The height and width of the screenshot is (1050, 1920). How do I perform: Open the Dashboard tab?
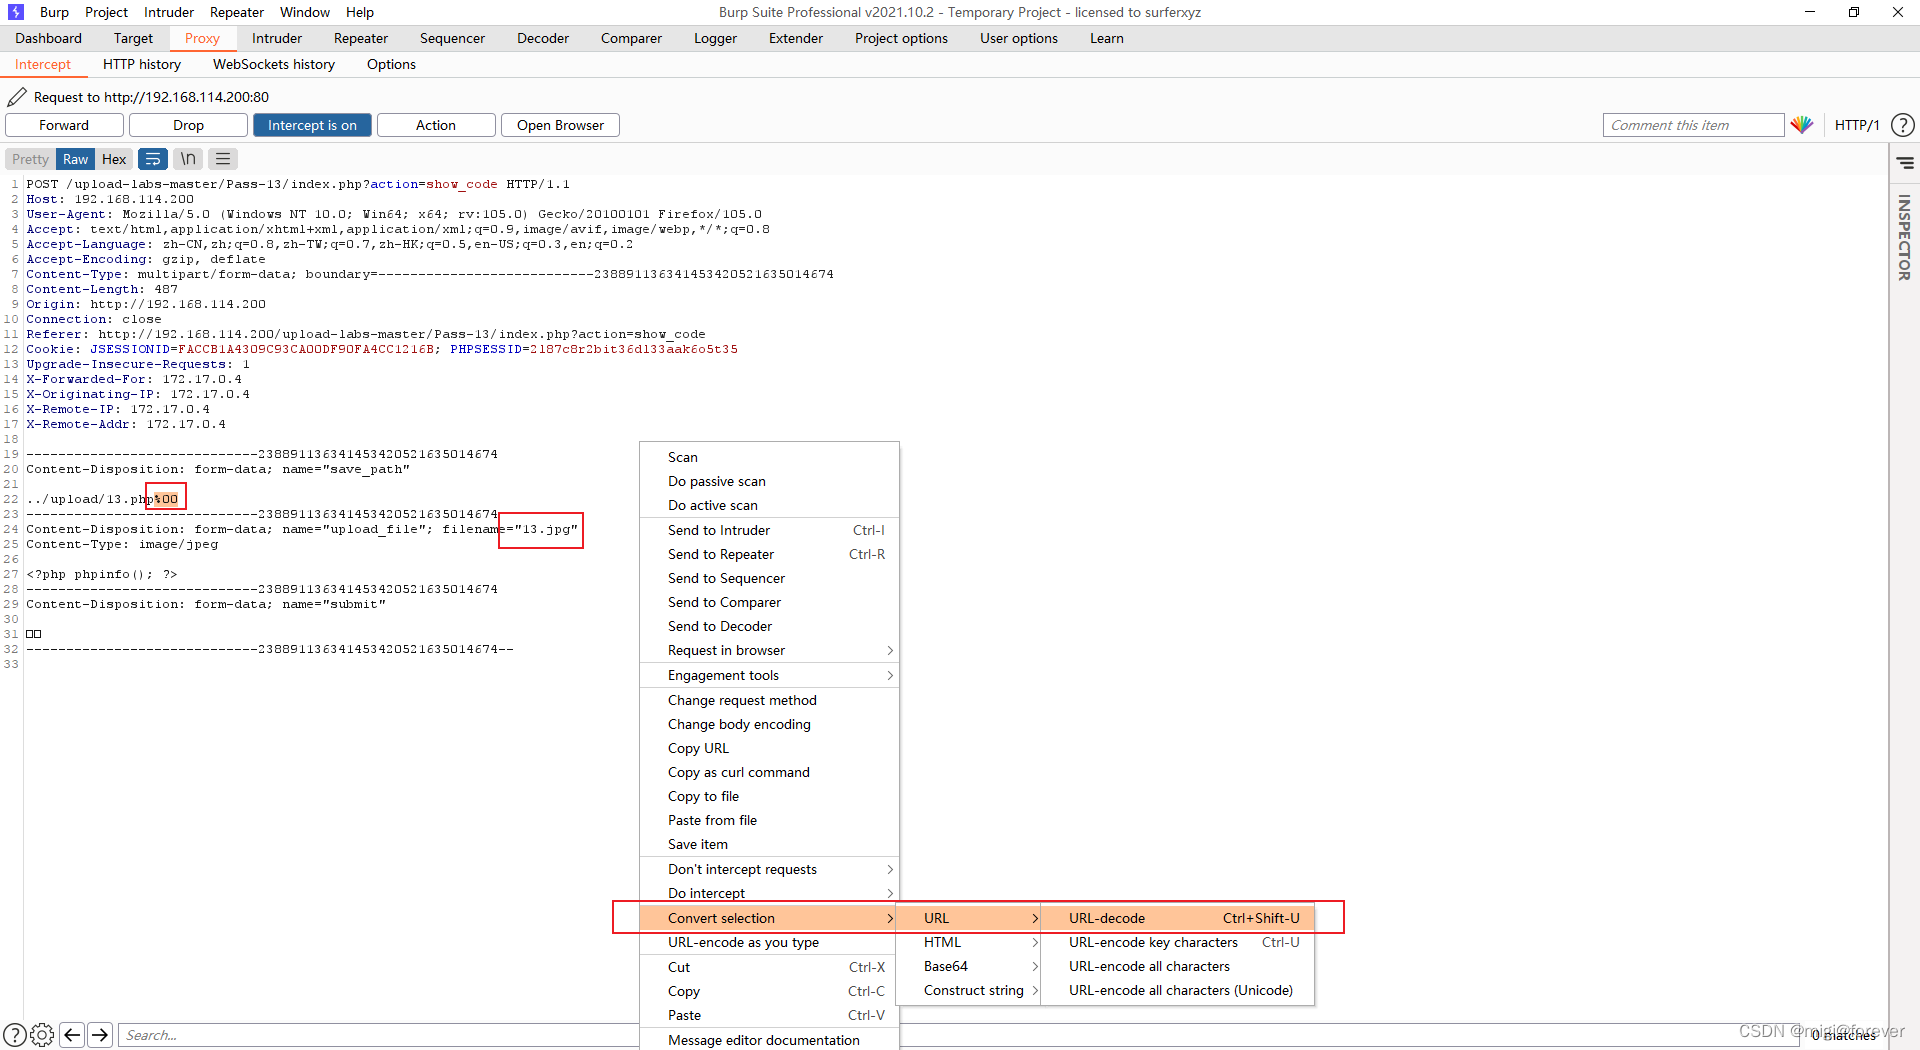pos(49,38)
